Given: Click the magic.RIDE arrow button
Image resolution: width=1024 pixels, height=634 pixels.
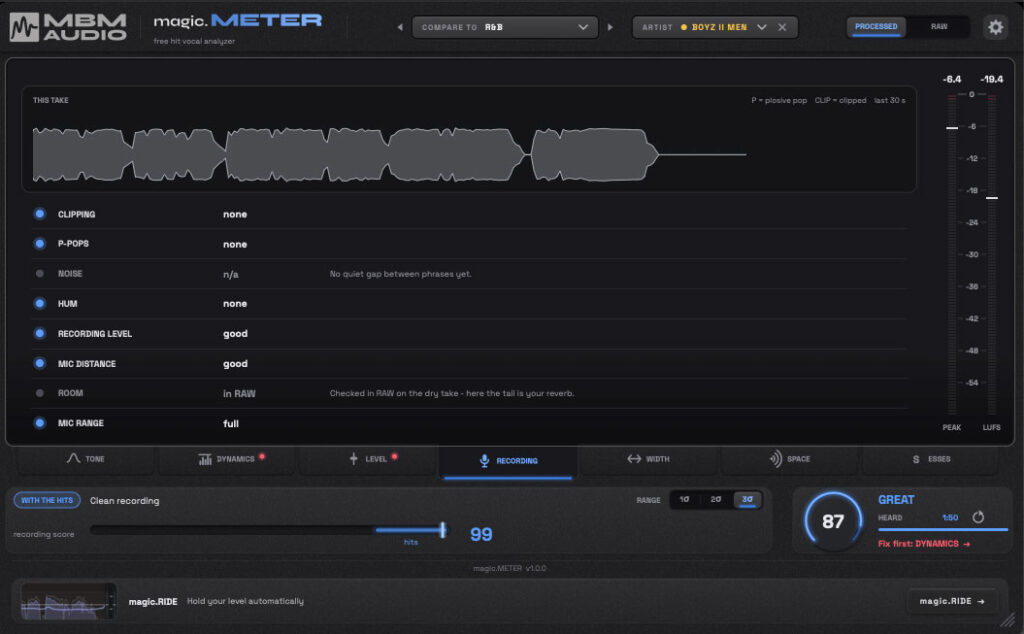Looking at the screenshot, I should click(952, 601).
